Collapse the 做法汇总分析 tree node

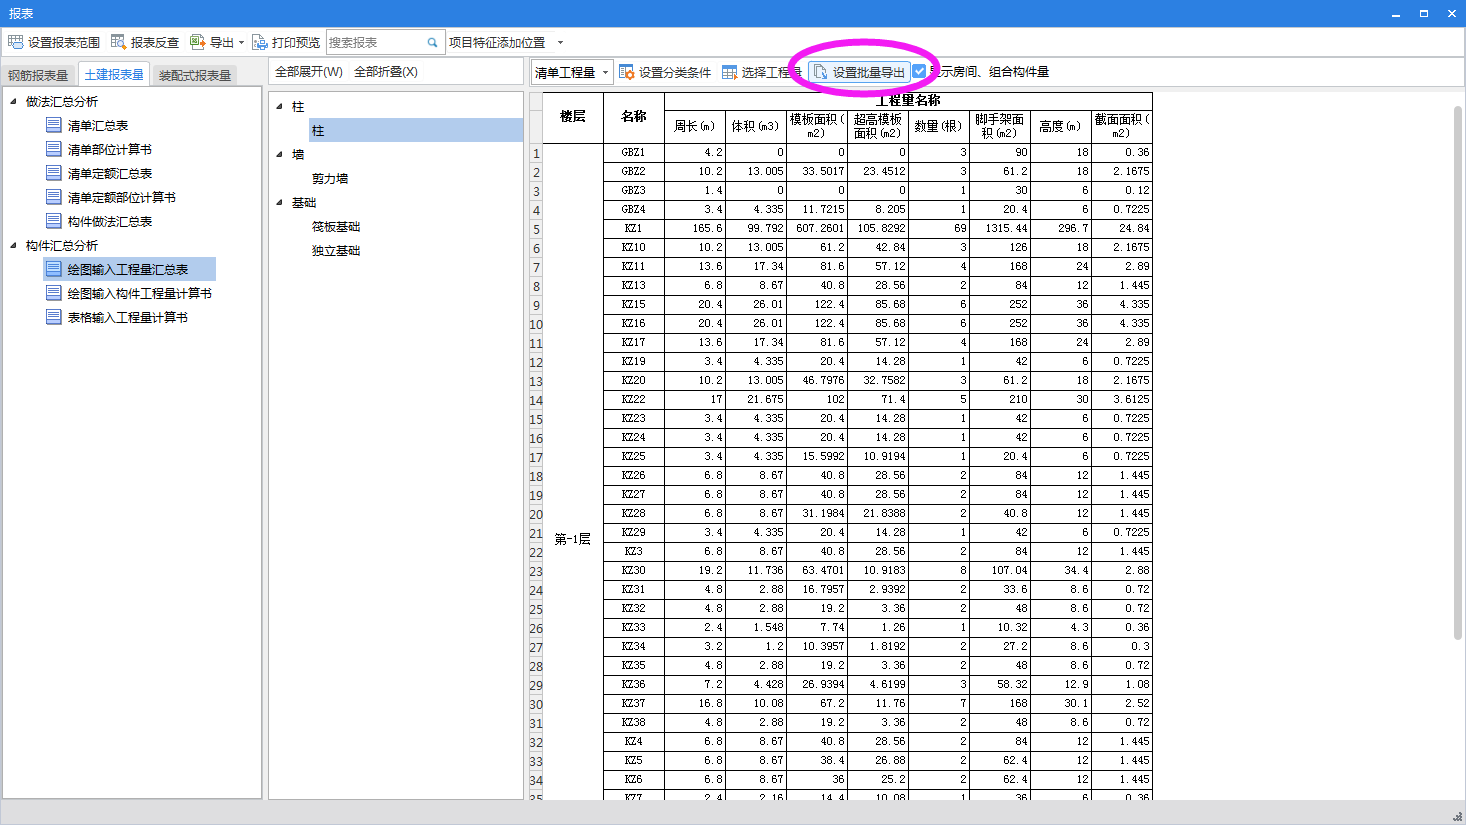(x=13, y=101)
